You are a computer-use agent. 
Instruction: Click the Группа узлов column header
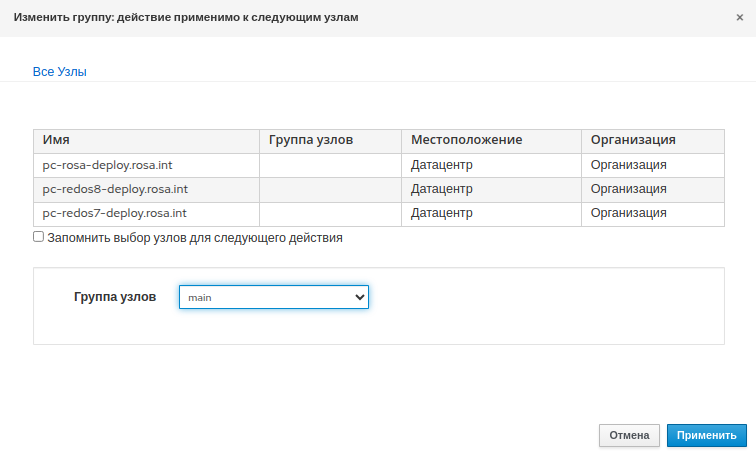(311, 140)
